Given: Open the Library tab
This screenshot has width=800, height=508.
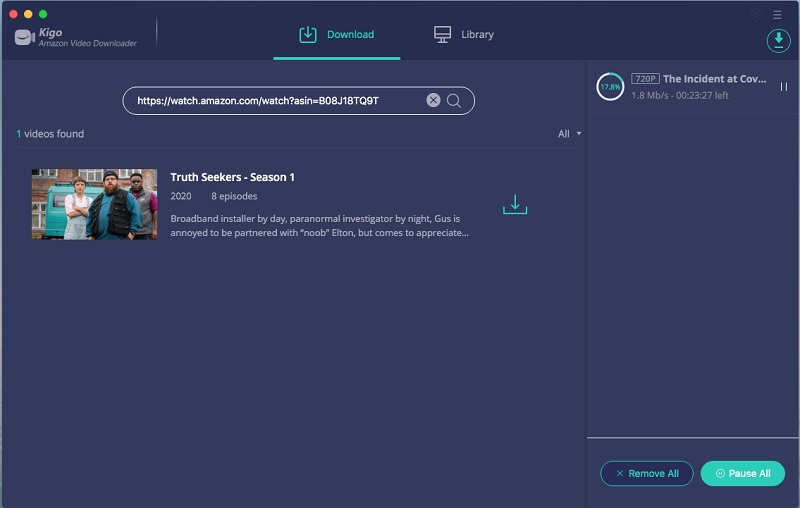Looking at the screenshot, I should [x=463, y=35].
